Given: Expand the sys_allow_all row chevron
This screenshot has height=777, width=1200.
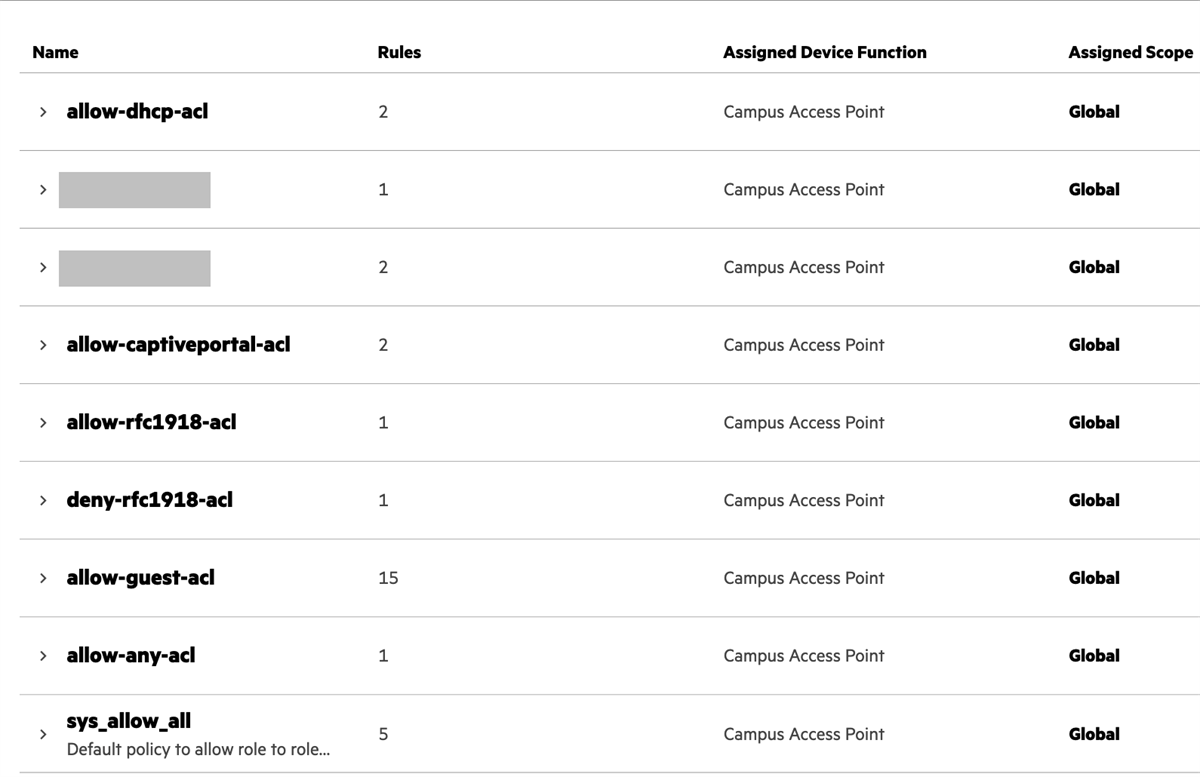Looking at the screenshot, I should pos(43,734).
